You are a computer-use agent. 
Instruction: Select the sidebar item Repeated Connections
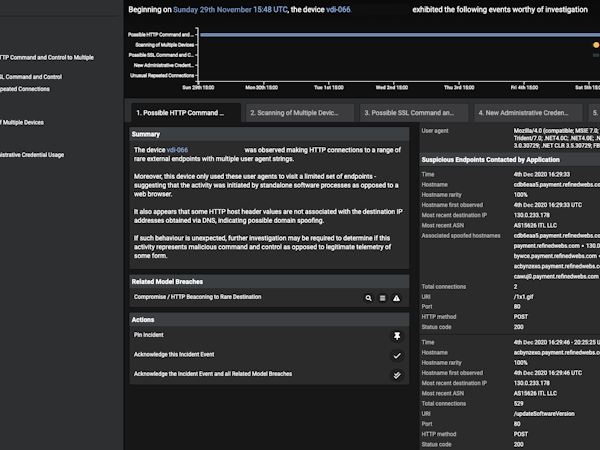click(25, 89)
